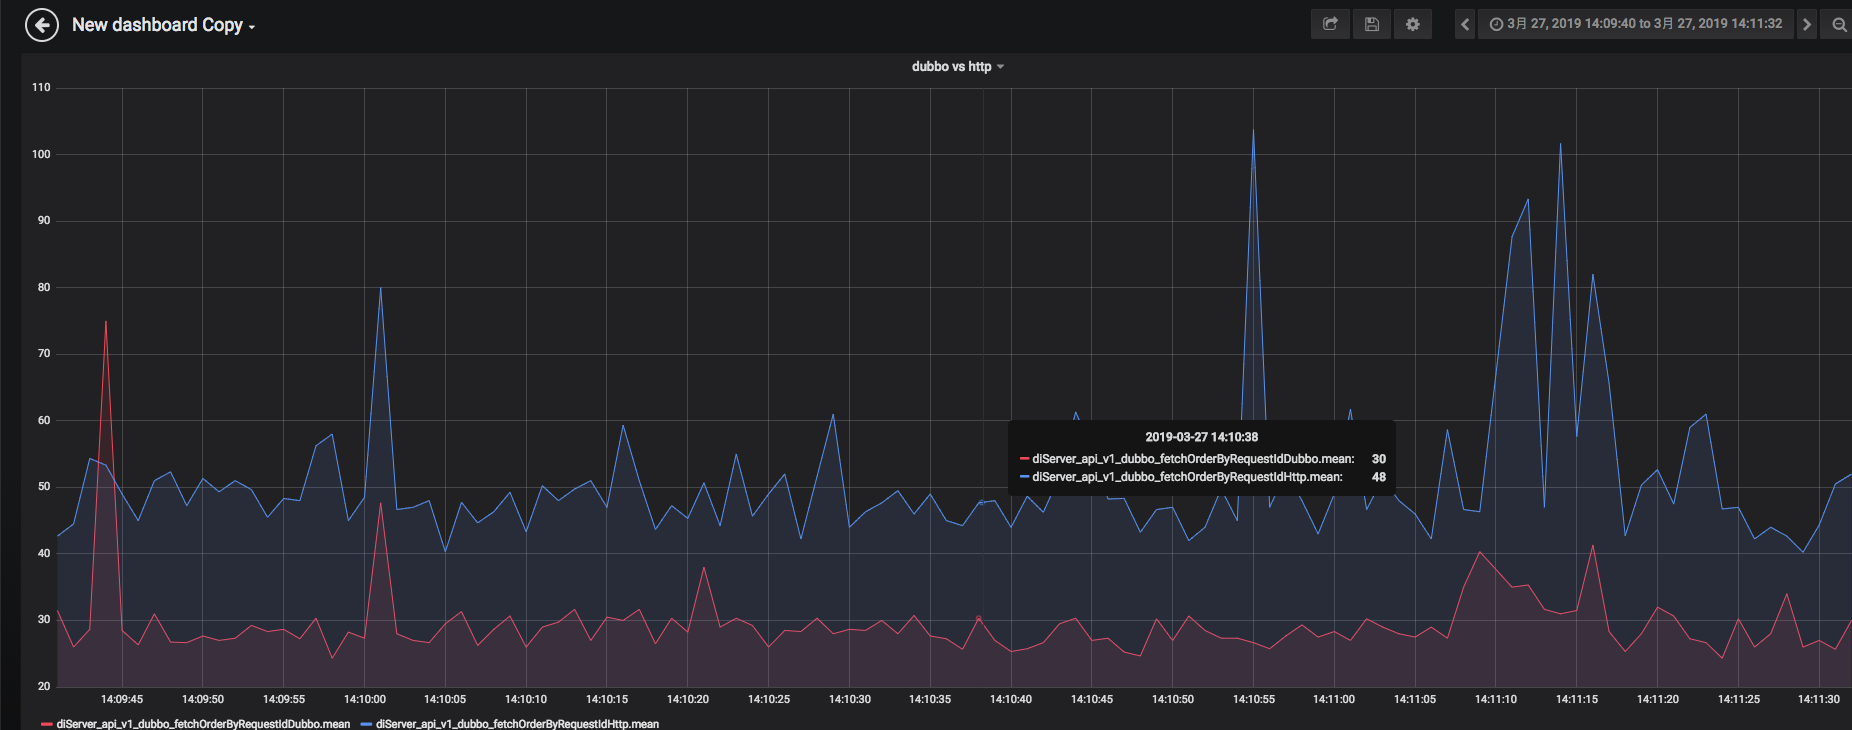Shift the time range forward using the right chevron

coord(1807,24)
